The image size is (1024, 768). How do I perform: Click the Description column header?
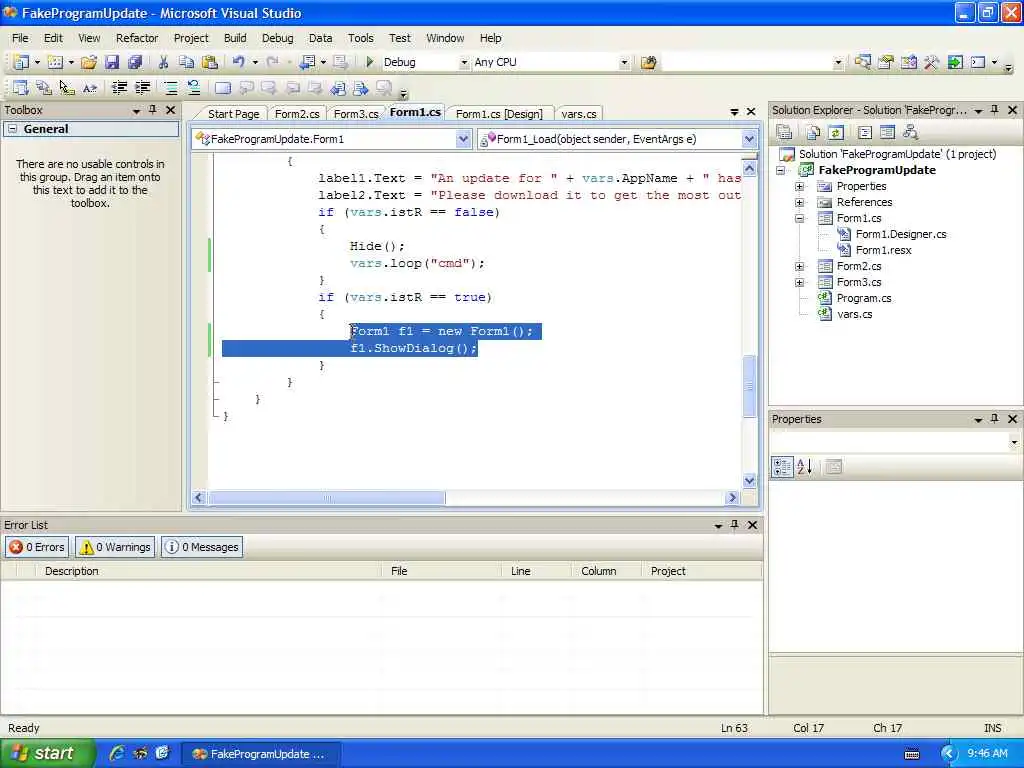208,571
